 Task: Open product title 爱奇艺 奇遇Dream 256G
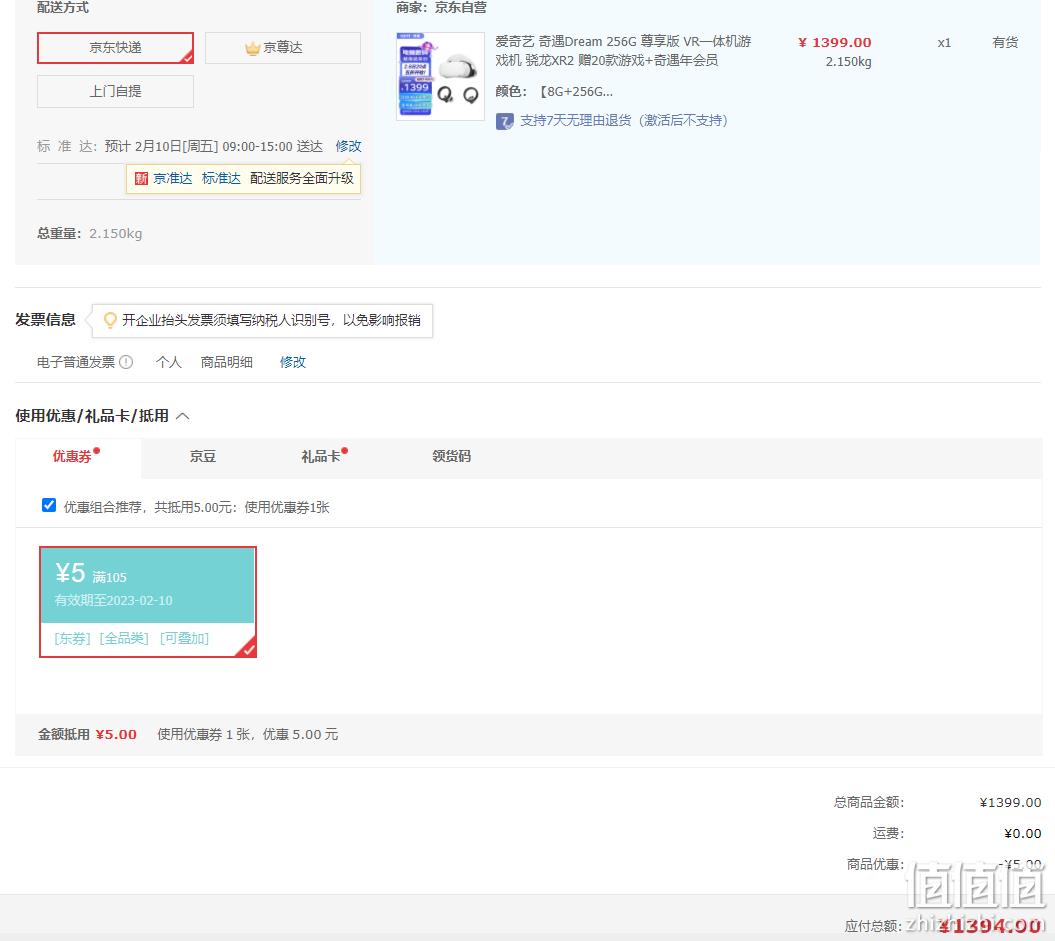(623, 51)
